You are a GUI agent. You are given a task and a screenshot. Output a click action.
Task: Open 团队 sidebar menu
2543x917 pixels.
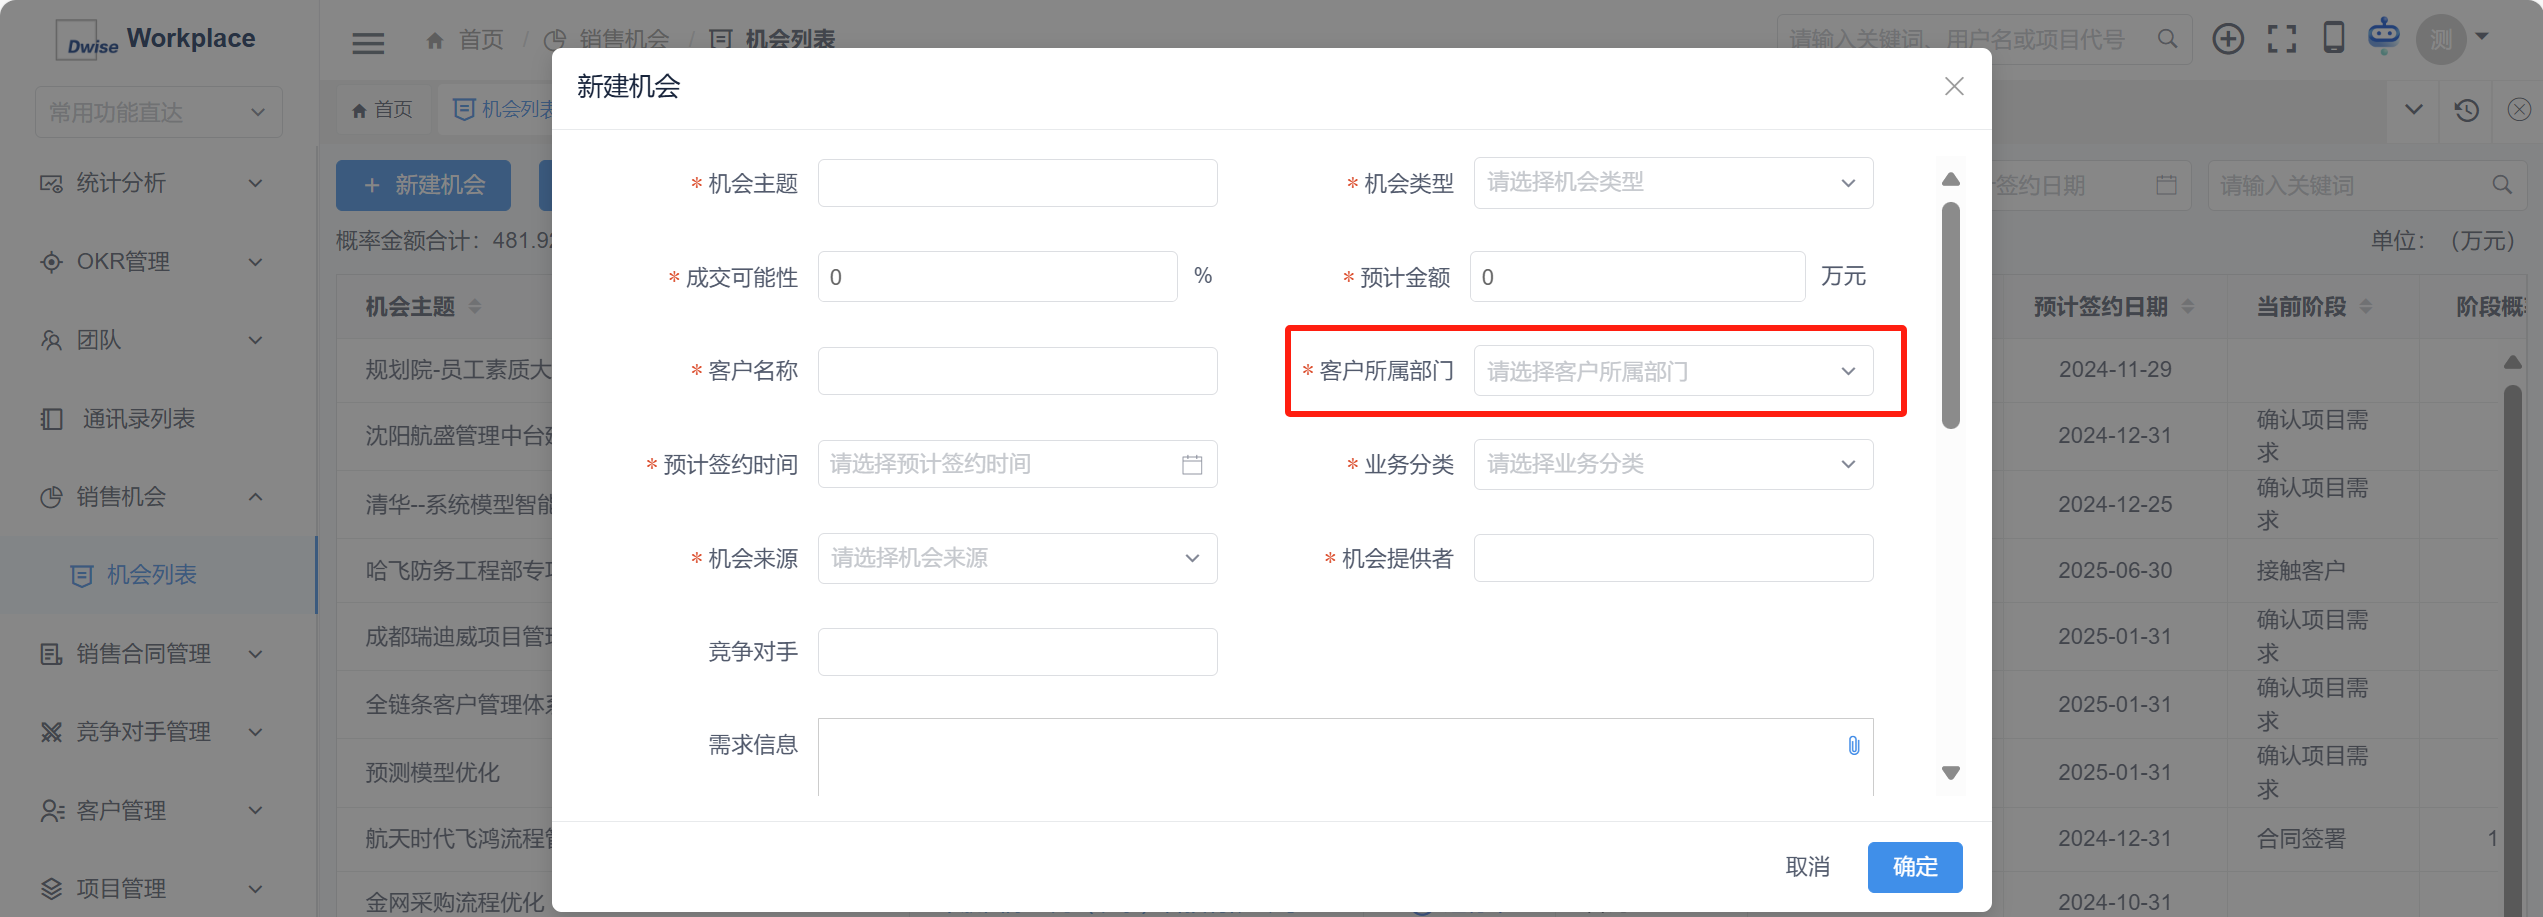click(158, 340)
